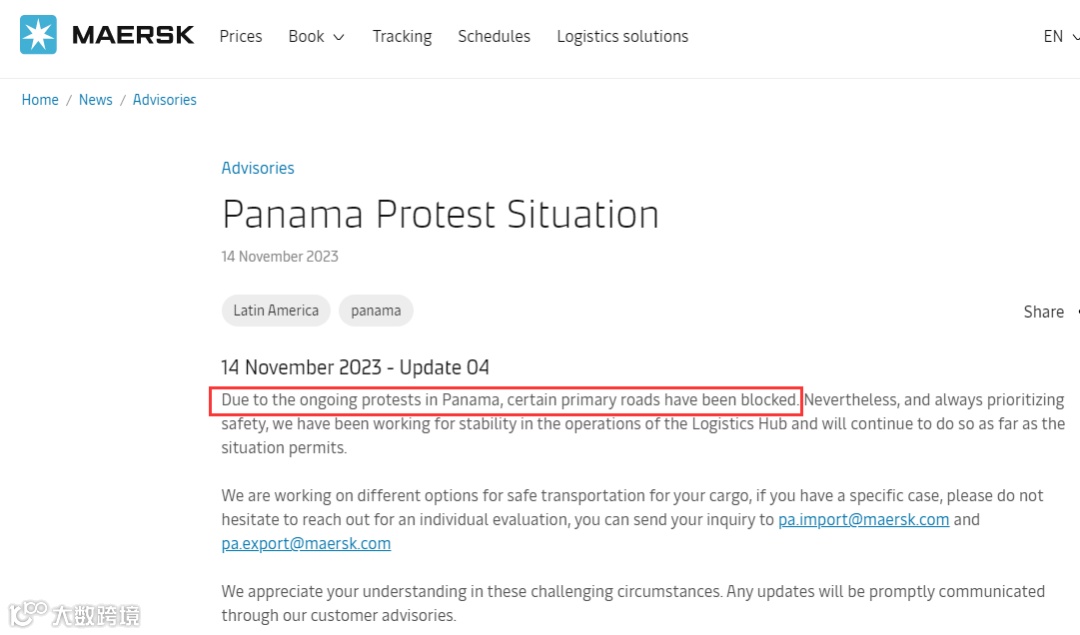Click the pa.import@maersk.com email link
This screenshot has width=1080, height=635.
pyautogui.click(x=863, y=520)
